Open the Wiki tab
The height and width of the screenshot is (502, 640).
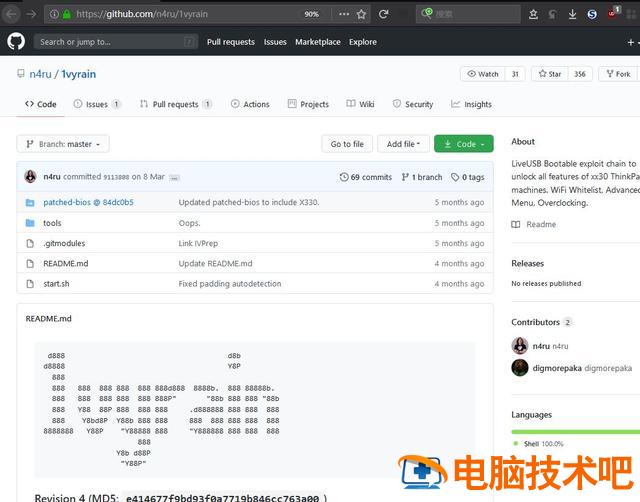coord(360,104)
